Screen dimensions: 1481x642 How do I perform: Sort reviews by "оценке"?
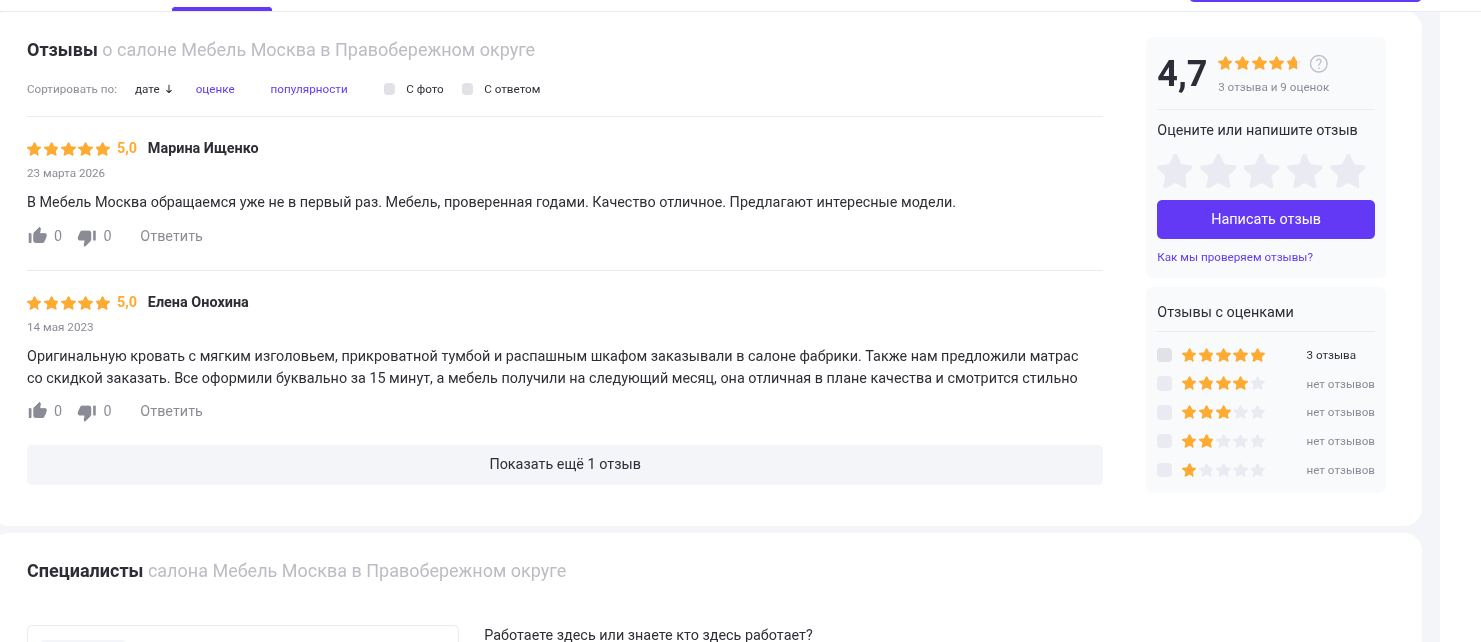coord(215,89)
